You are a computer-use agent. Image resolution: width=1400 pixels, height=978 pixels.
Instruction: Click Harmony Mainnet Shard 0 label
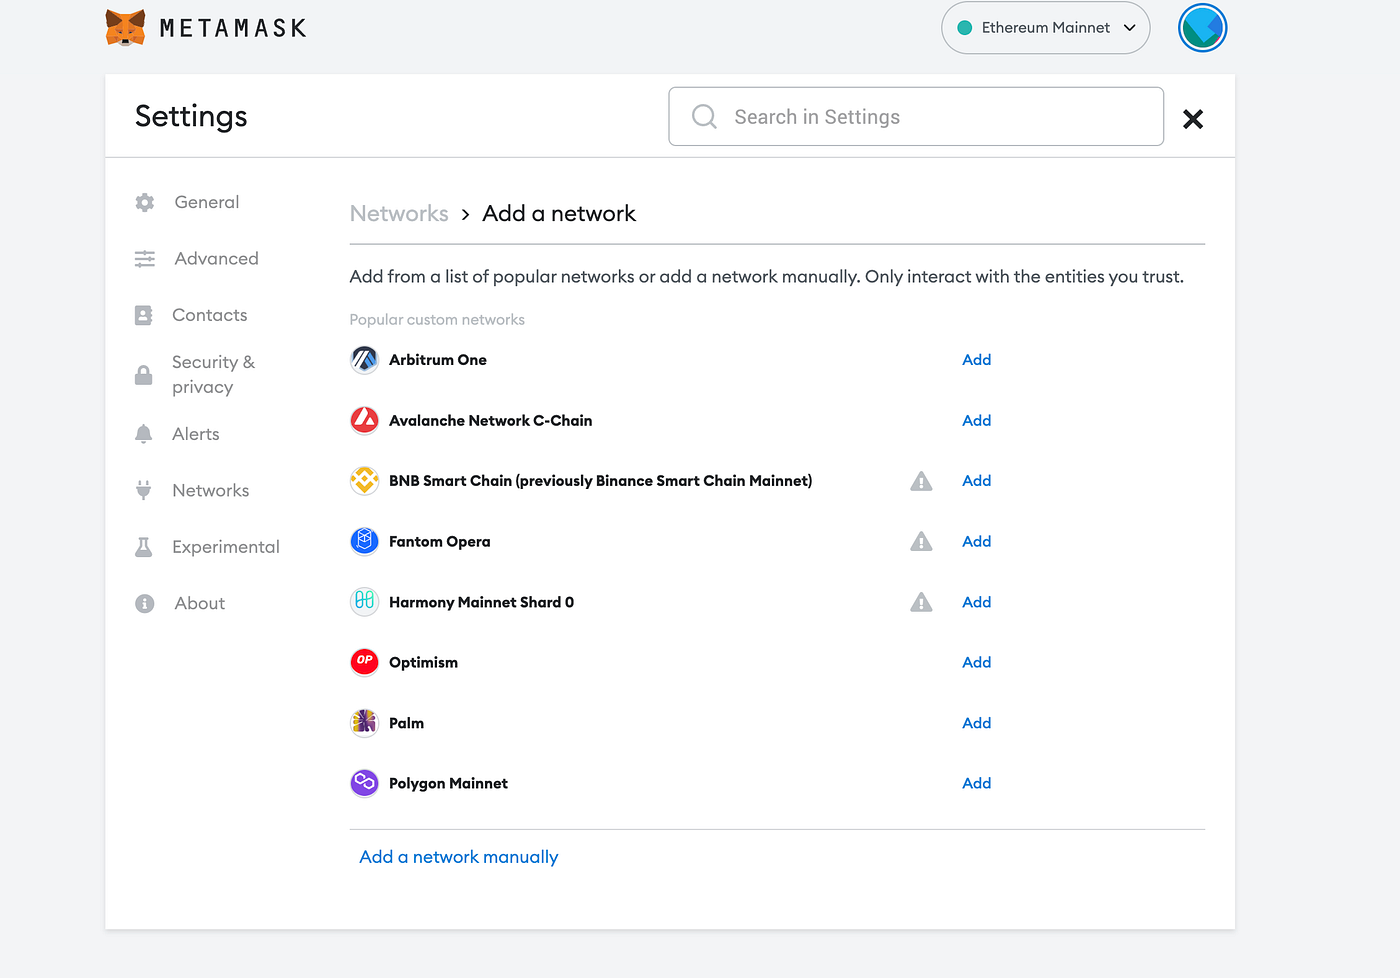pyautogui.click(x=481, y=602)
